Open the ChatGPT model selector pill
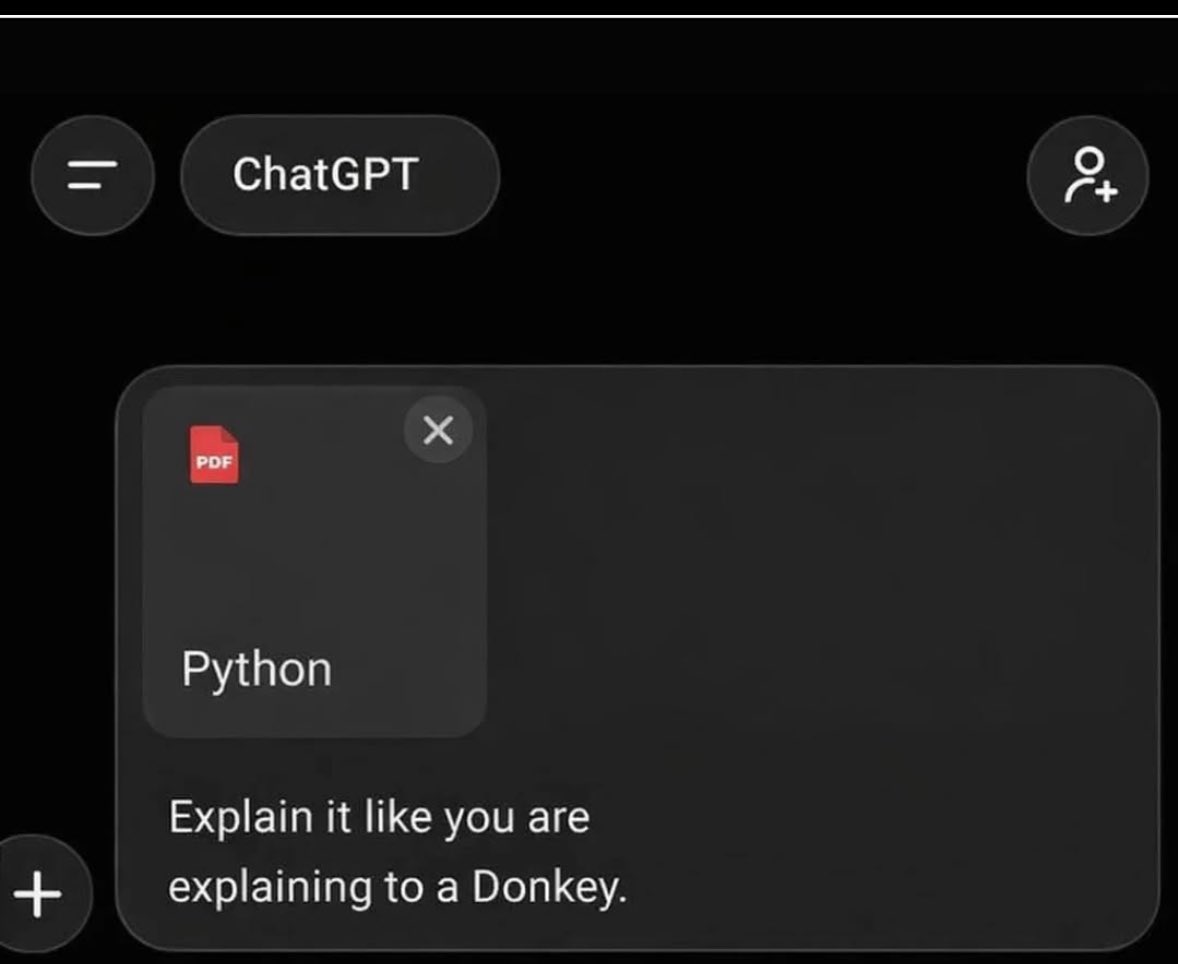 340,175
